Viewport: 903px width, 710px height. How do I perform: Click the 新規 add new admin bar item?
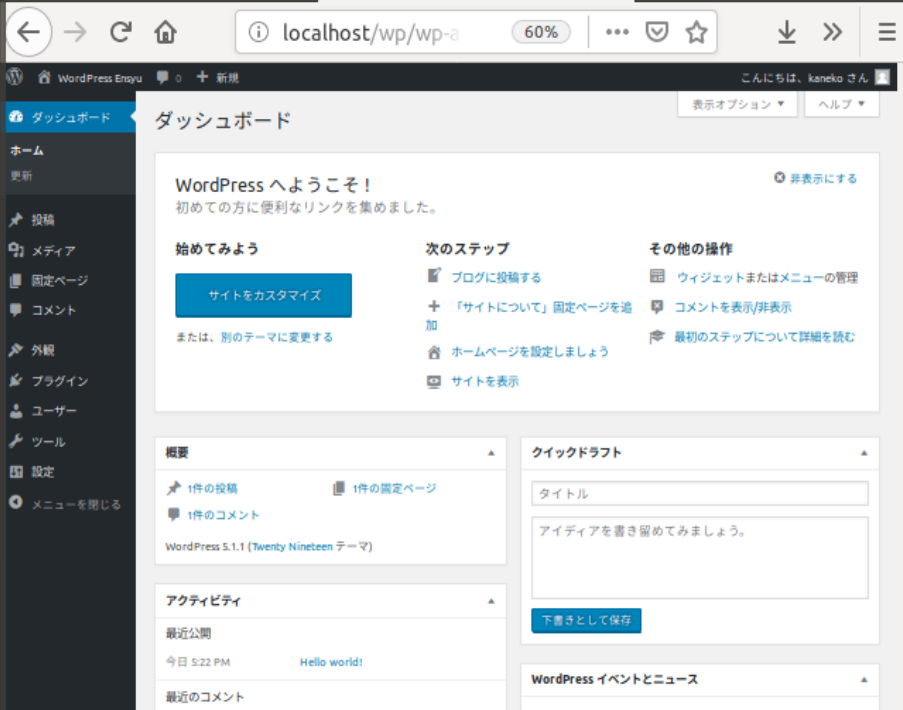click(x=218, y=77)
